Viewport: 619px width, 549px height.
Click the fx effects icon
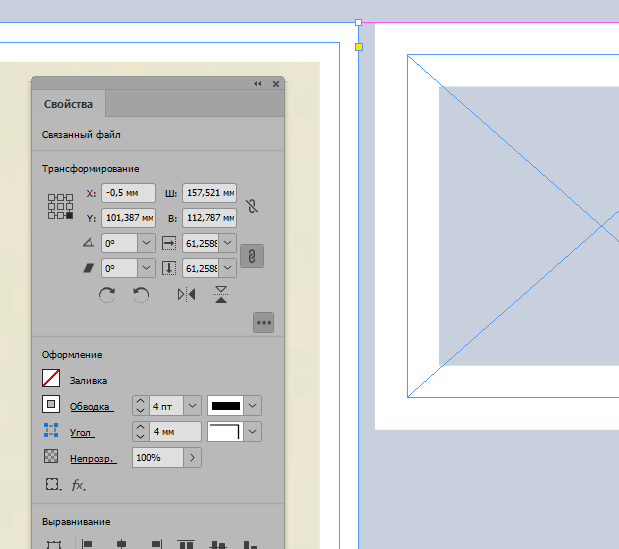[78, 485]
